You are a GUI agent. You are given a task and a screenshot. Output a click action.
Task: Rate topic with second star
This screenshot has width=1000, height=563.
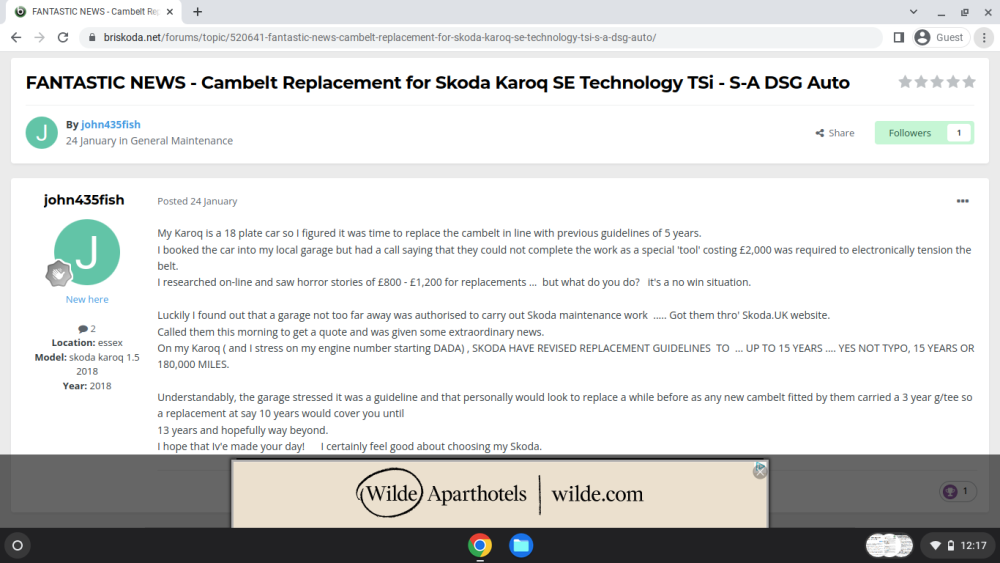point(921,82)
